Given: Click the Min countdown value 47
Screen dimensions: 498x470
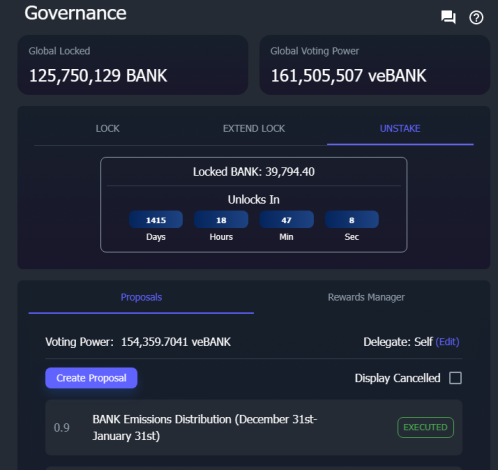Looking at the screenshot, I should [x=287, y=220].
